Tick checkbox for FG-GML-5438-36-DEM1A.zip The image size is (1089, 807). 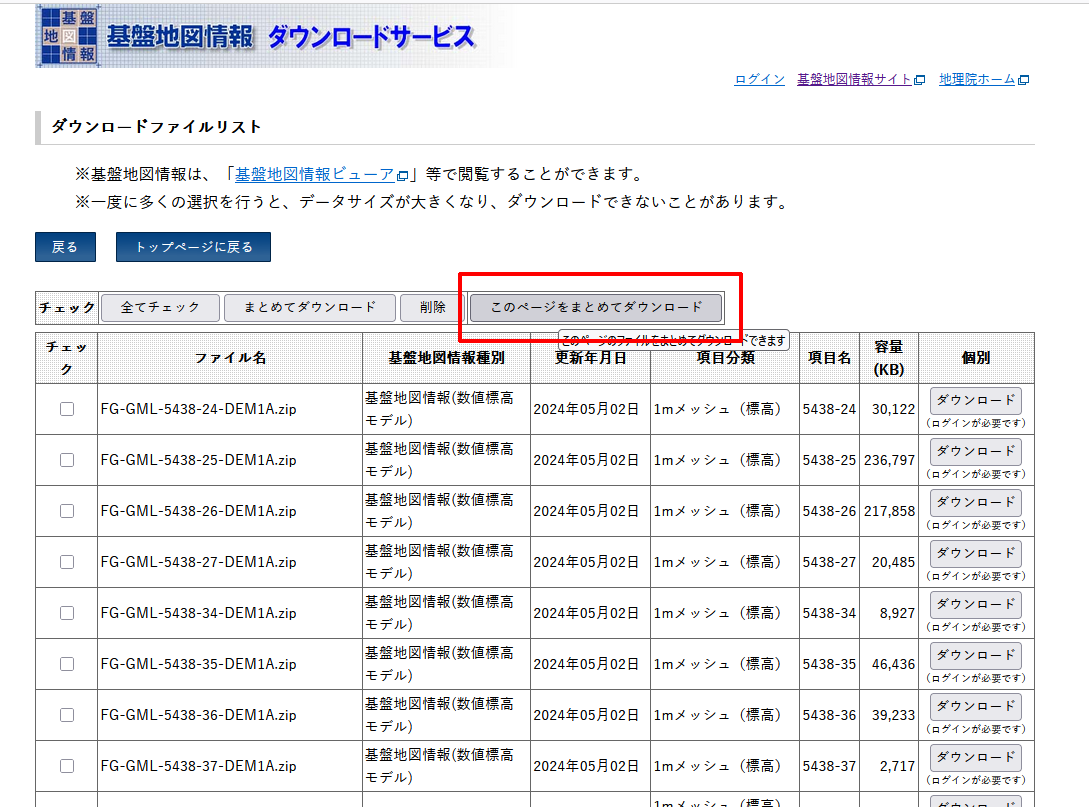point(67,715)
